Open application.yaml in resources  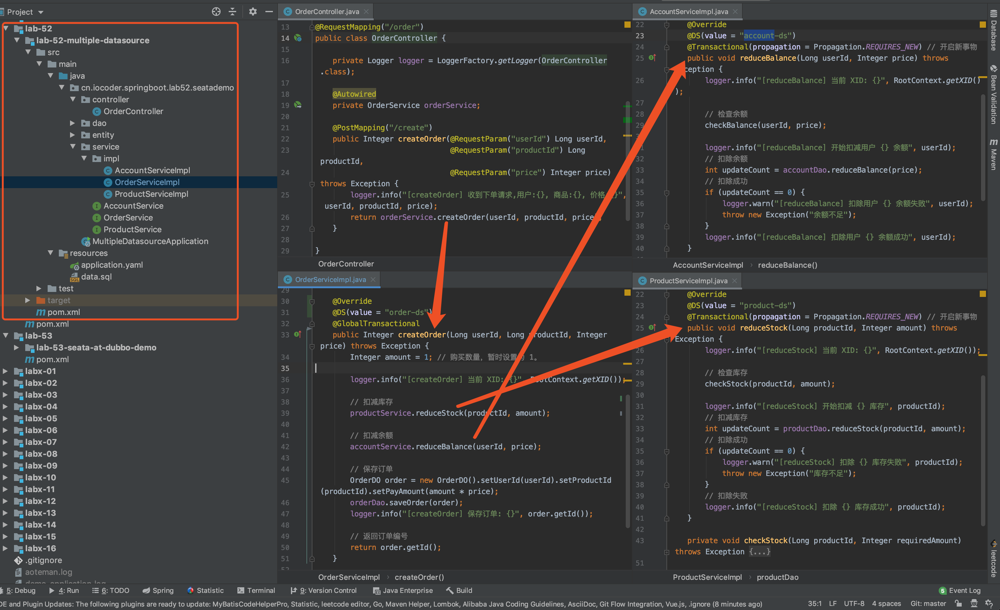111,265
